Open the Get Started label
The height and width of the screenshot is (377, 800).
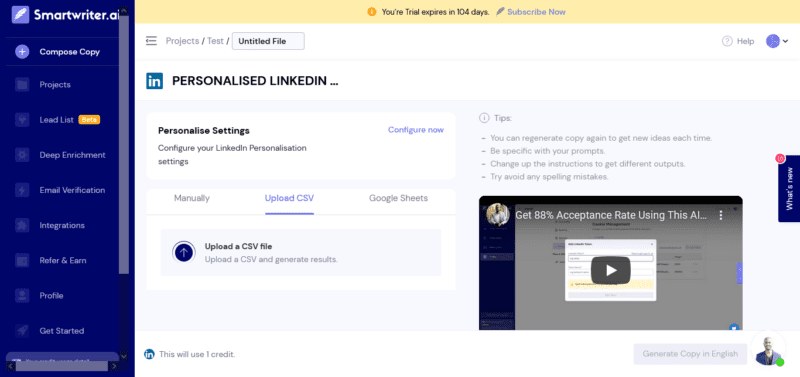pos(62,331)
